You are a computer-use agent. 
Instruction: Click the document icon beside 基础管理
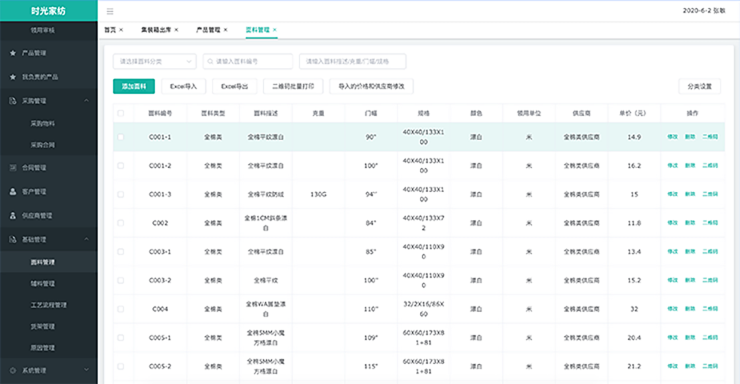tap(13, 239)
